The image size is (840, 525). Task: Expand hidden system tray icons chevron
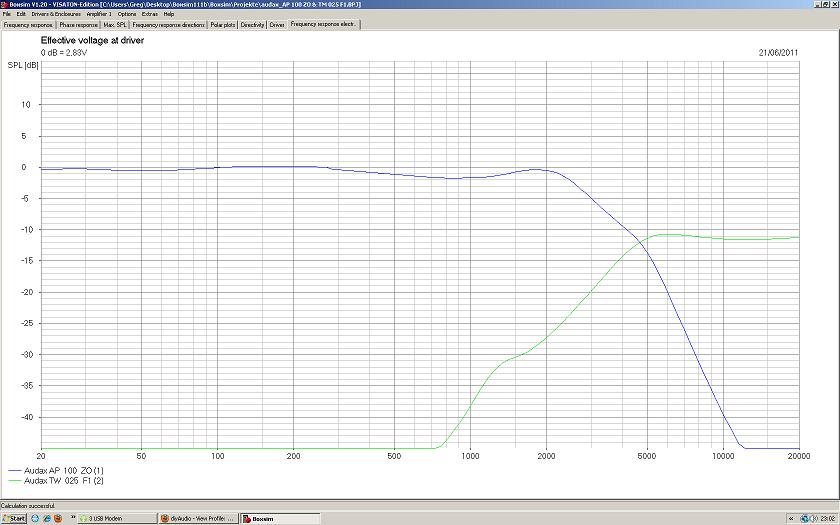pos(792,519)
